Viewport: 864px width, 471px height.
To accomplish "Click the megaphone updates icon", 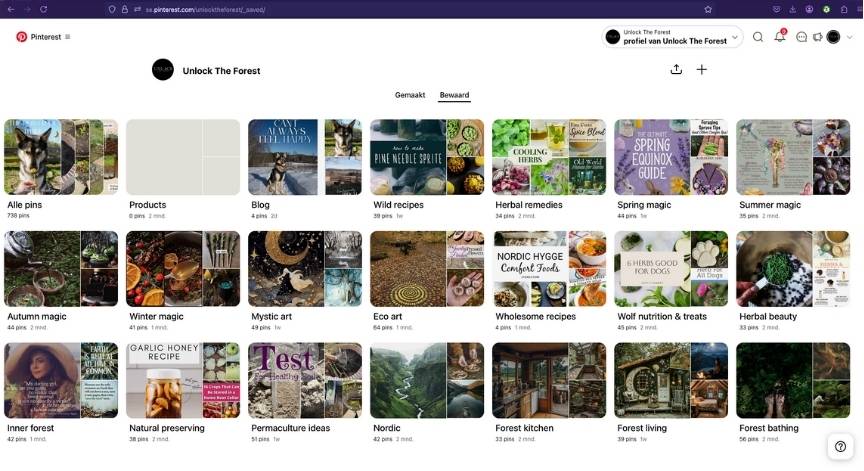I will pyautogui.click(x=817, y=37).
